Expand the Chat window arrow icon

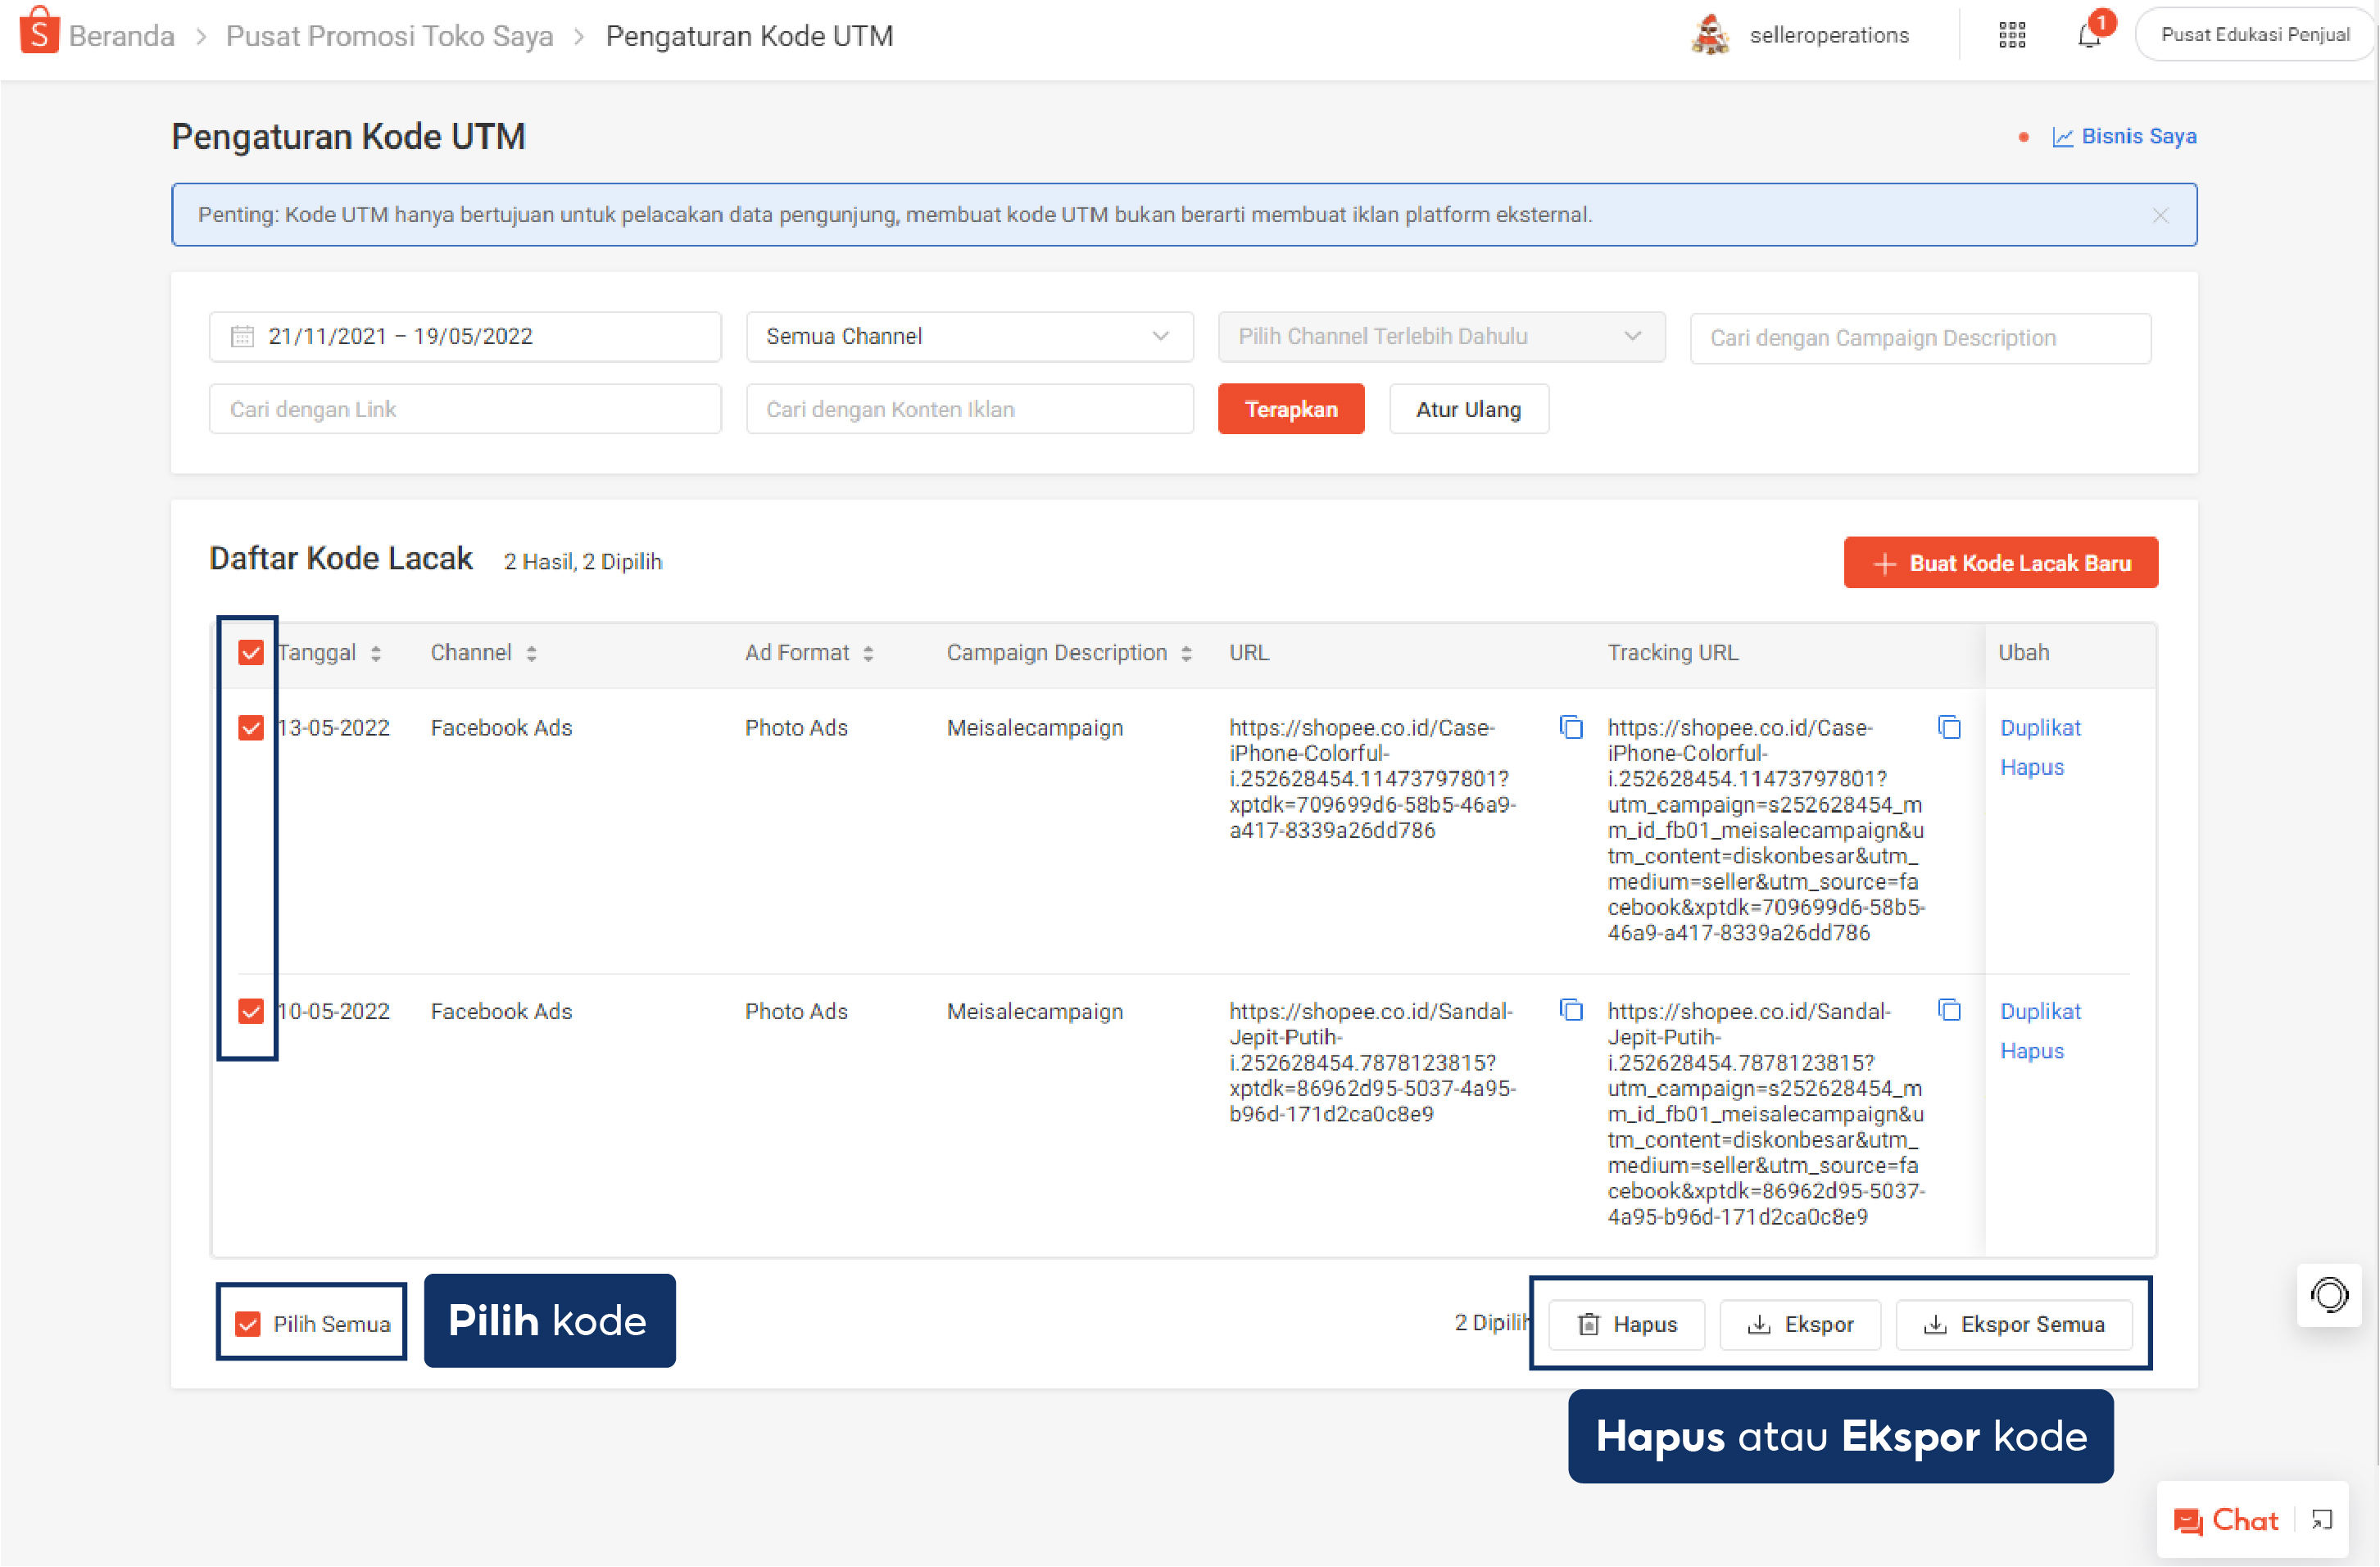2322,1521
